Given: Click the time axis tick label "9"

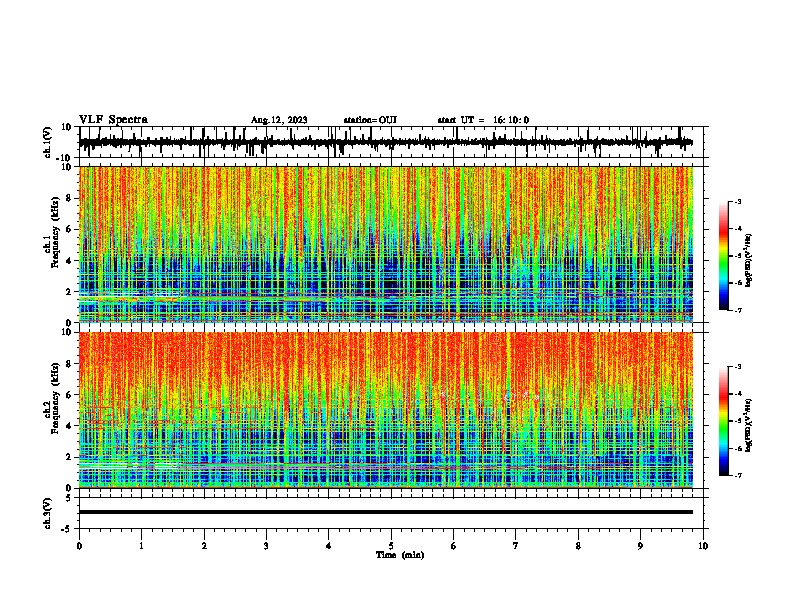Looking at the screenshot, I should pos(640,546).
